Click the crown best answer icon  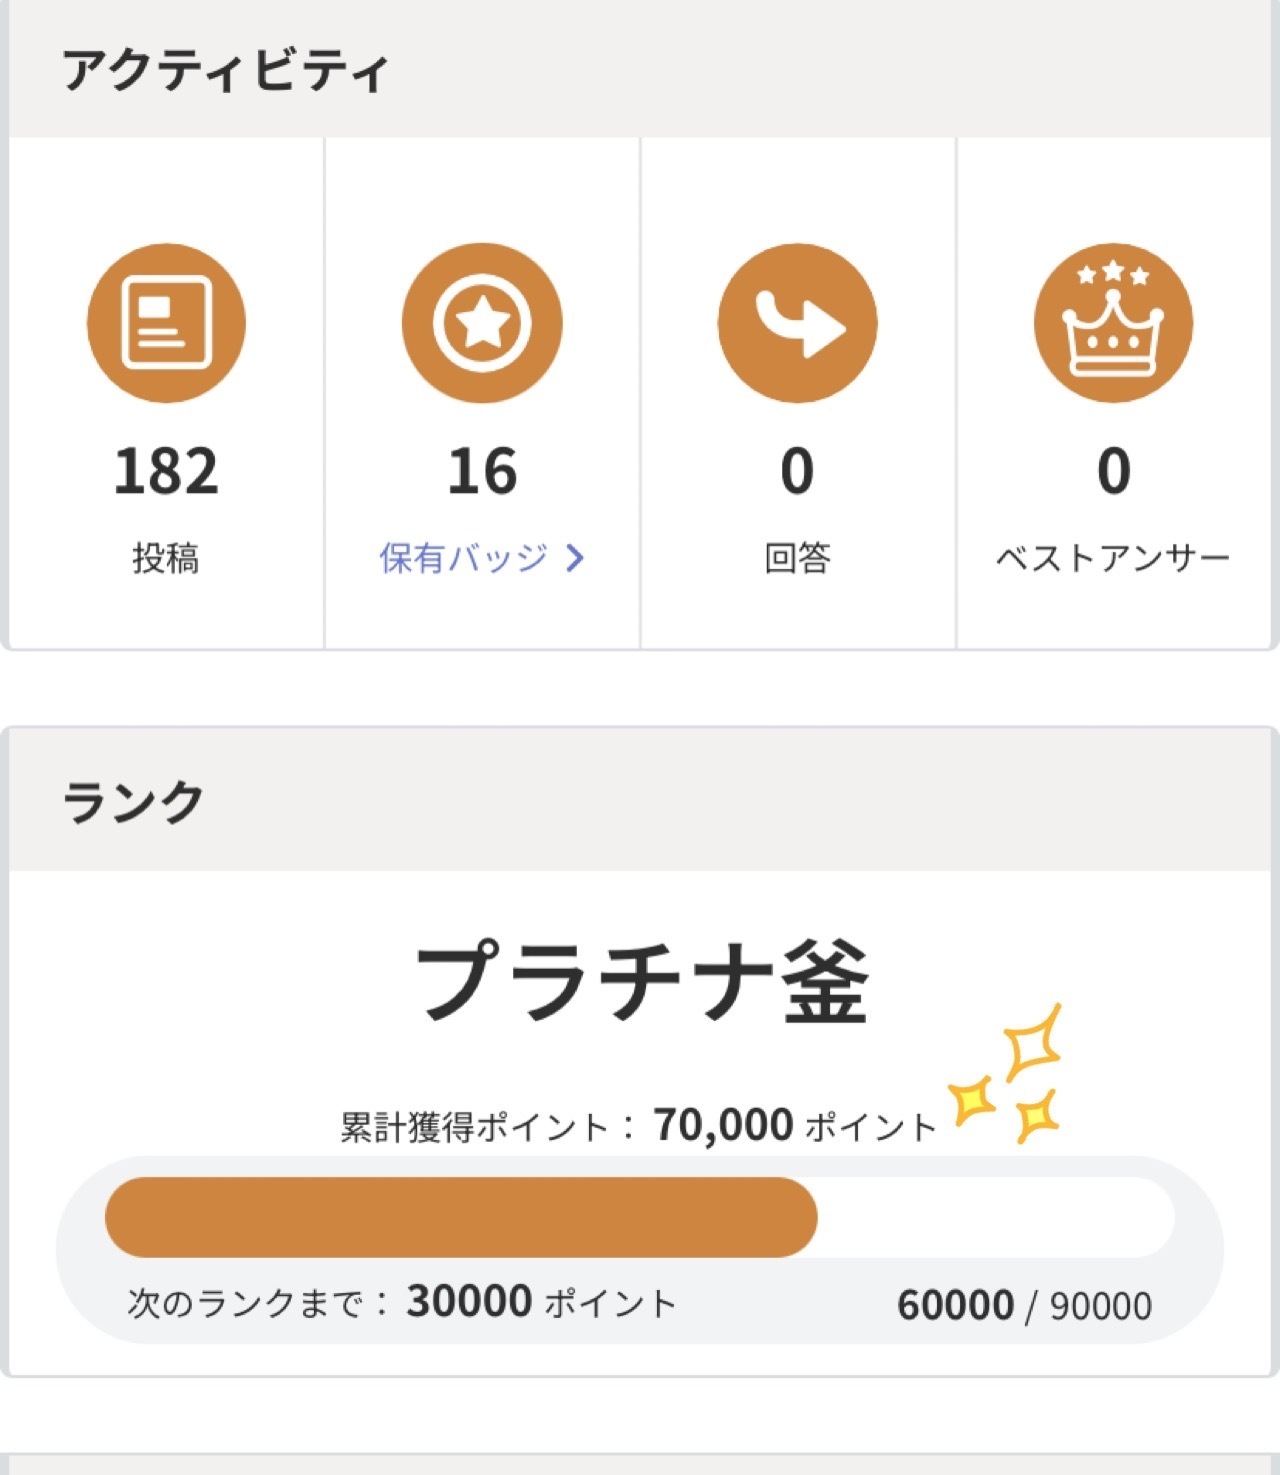pyautogui.click(x=1113, y=323)
